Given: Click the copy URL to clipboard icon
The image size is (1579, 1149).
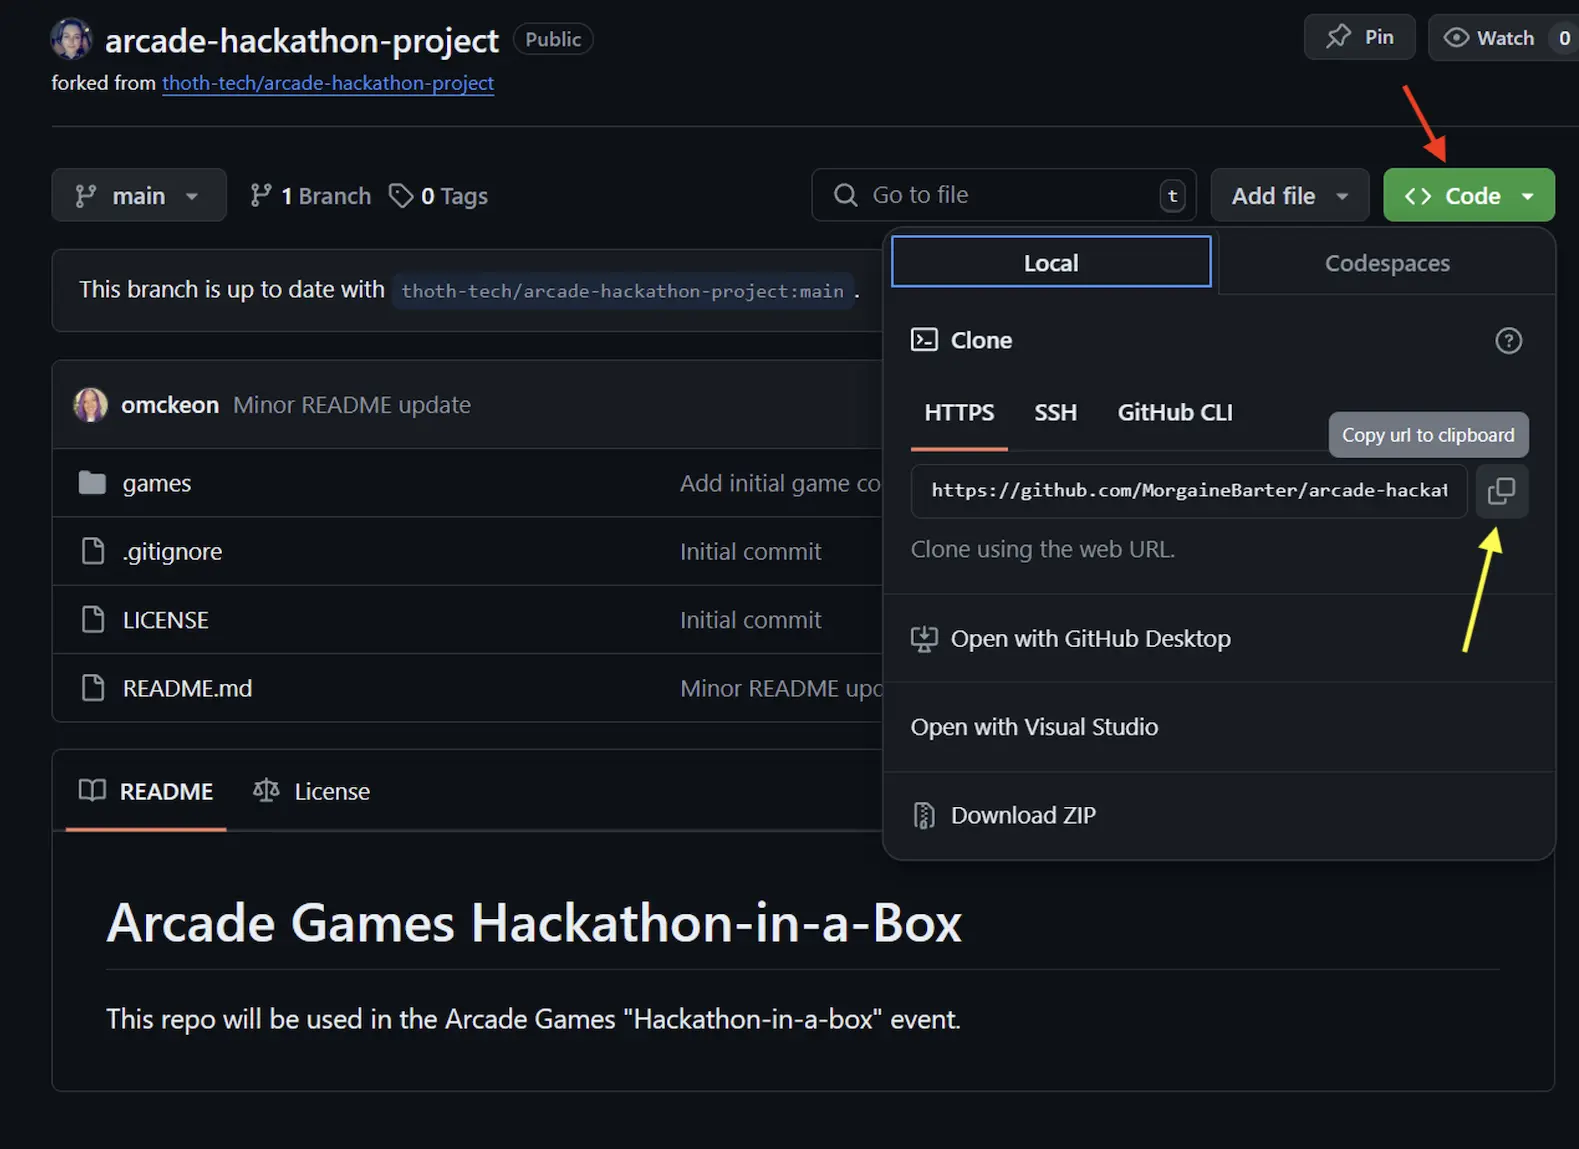Looking at the screenshot, I should (1501, 491).
